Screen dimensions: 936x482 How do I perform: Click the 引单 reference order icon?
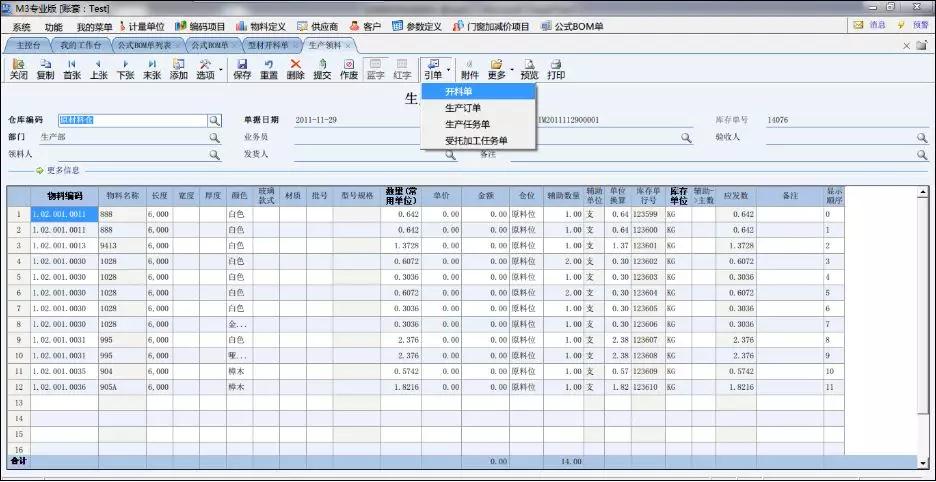tap(433, 70)
